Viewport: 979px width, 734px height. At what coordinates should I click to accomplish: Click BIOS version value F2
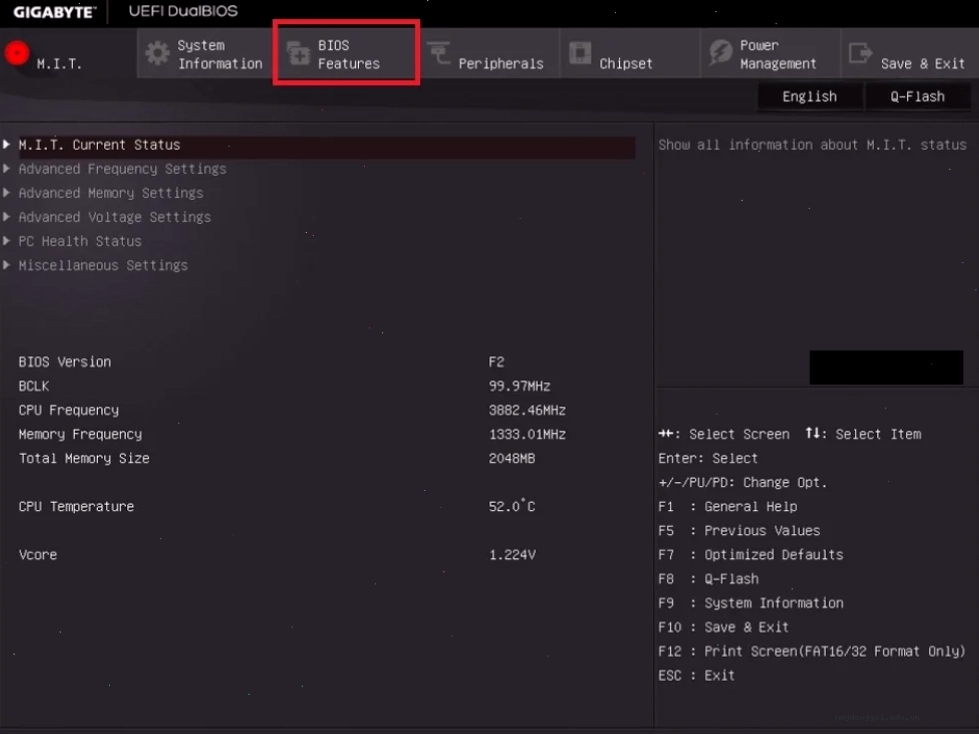click(x=496, y=362)
